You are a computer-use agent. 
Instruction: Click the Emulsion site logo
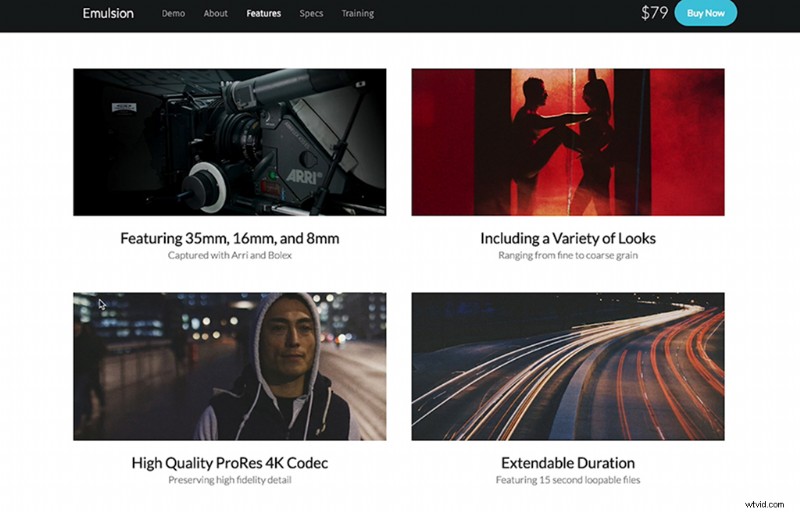[108, 13]
